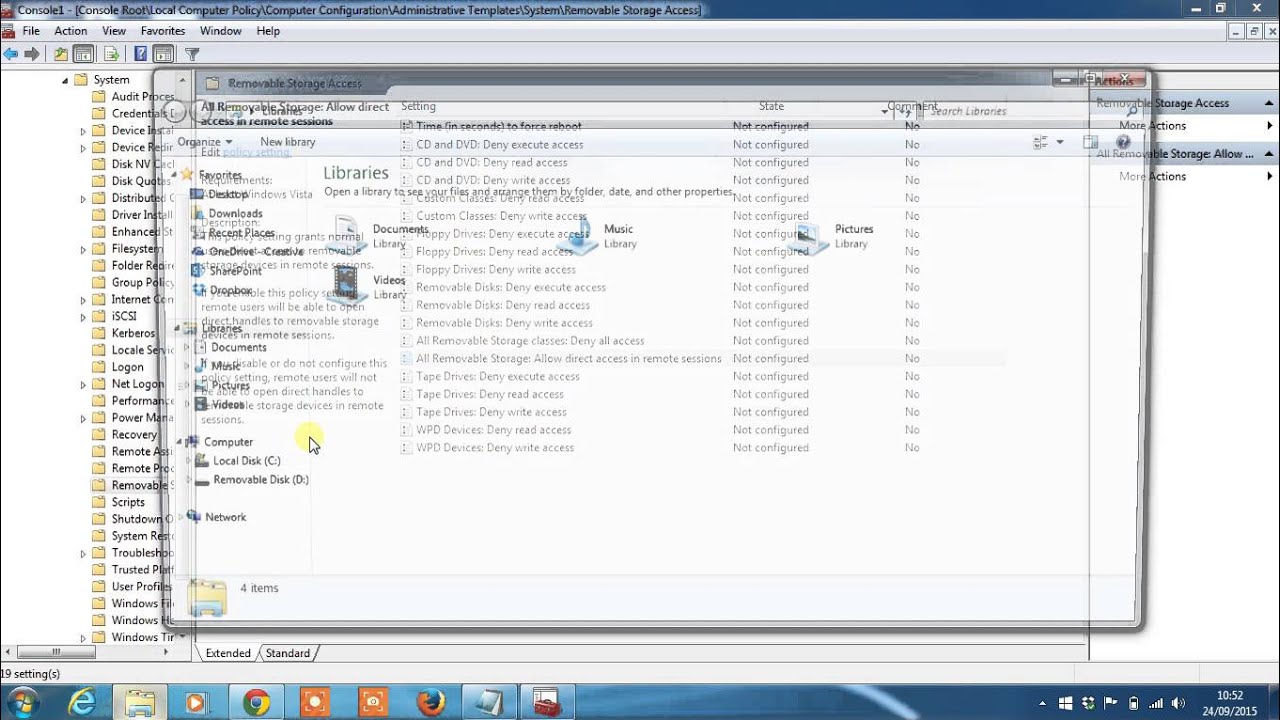1280x720 pixels.
Task: Click the clock showing 10:52
Action: [x=1230, y=694]
